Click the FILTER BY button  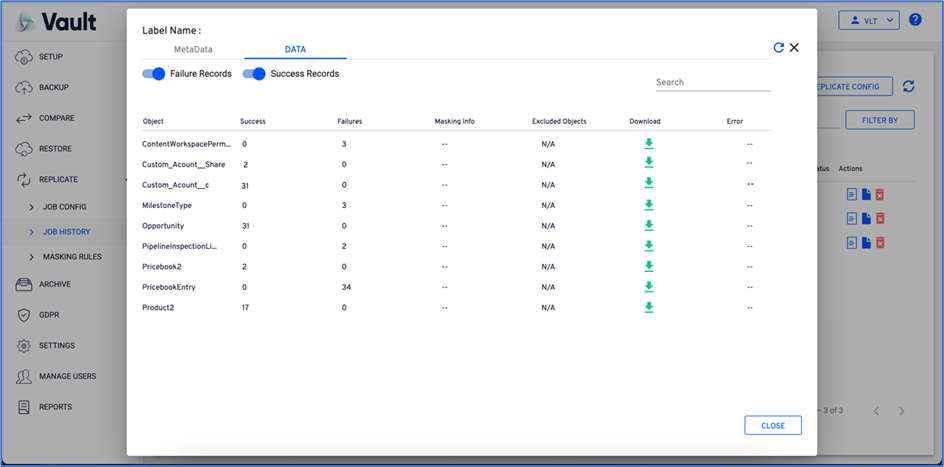point(879,120)
